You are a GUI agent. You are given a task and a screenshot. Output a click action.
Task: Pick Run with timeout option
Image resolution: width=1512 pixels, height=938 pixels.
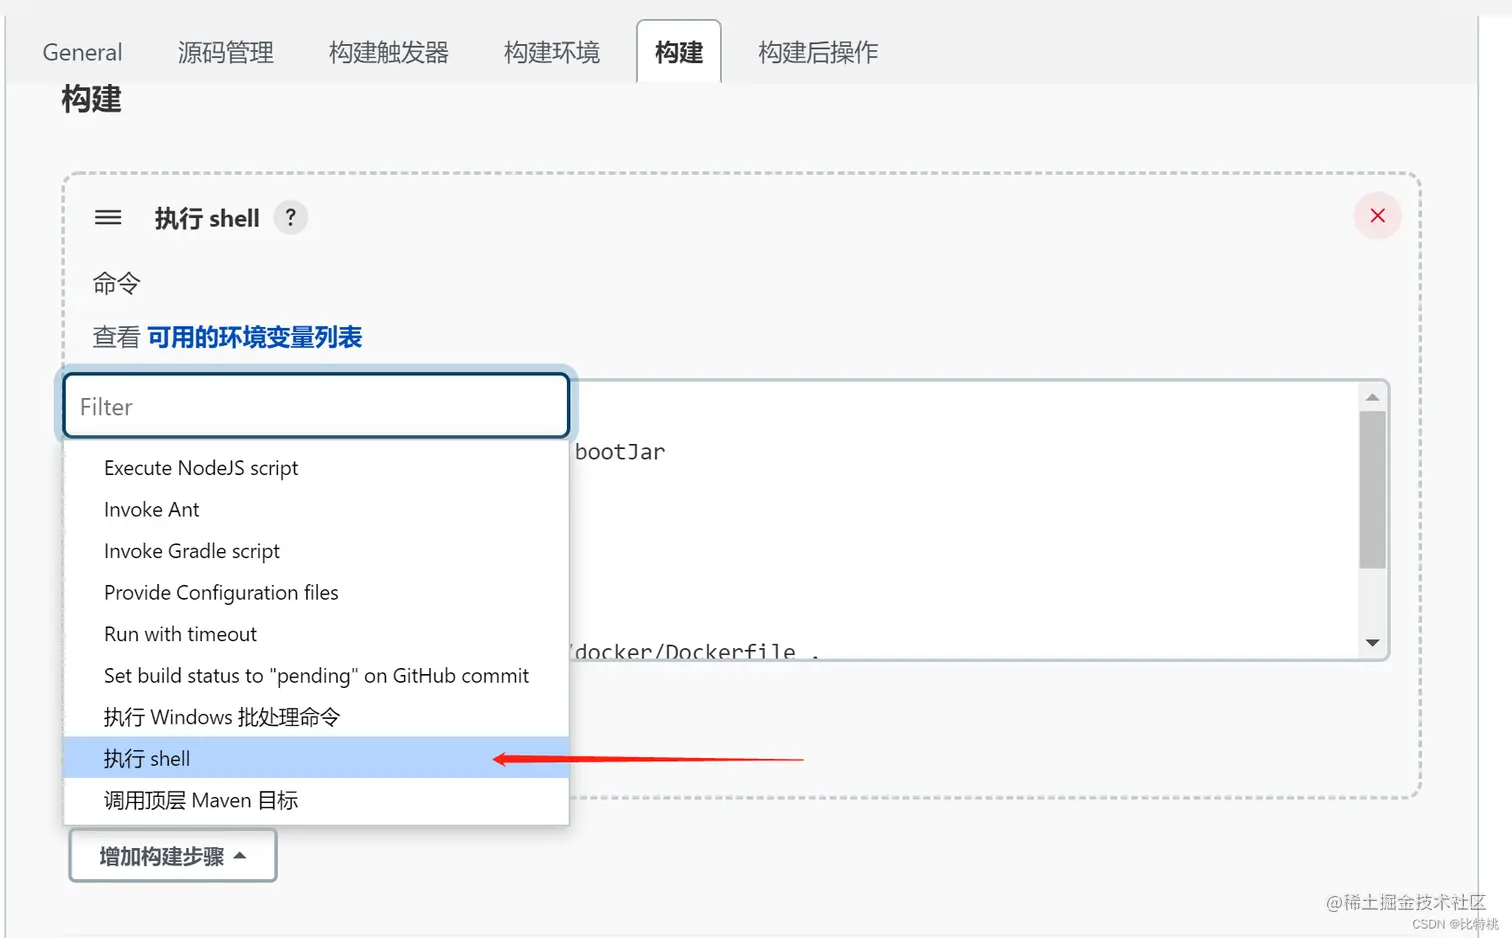click(316, 634)
